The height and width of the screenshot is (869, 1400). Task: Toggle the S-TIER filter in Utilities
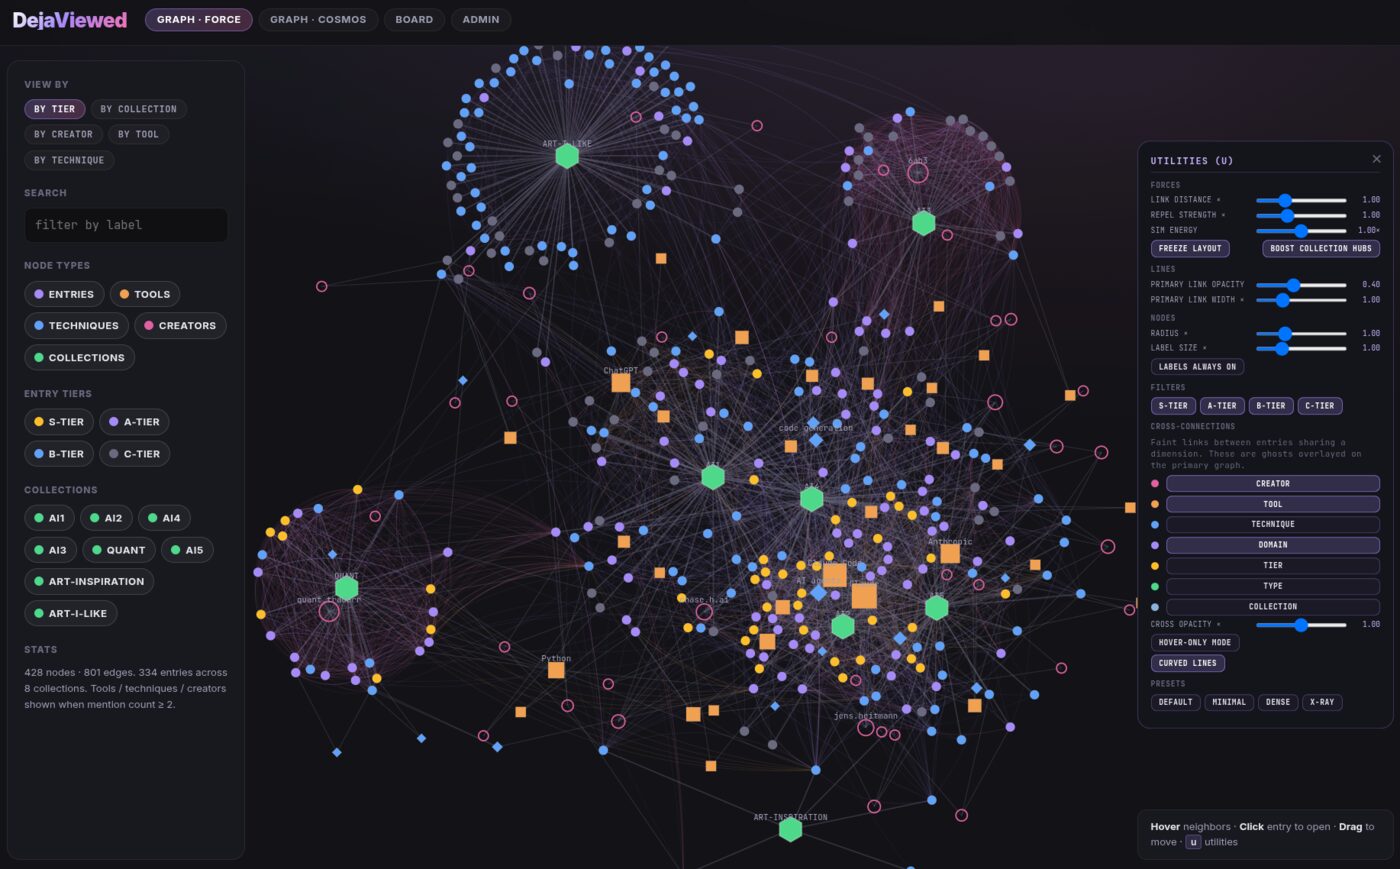coord(1173,405)
